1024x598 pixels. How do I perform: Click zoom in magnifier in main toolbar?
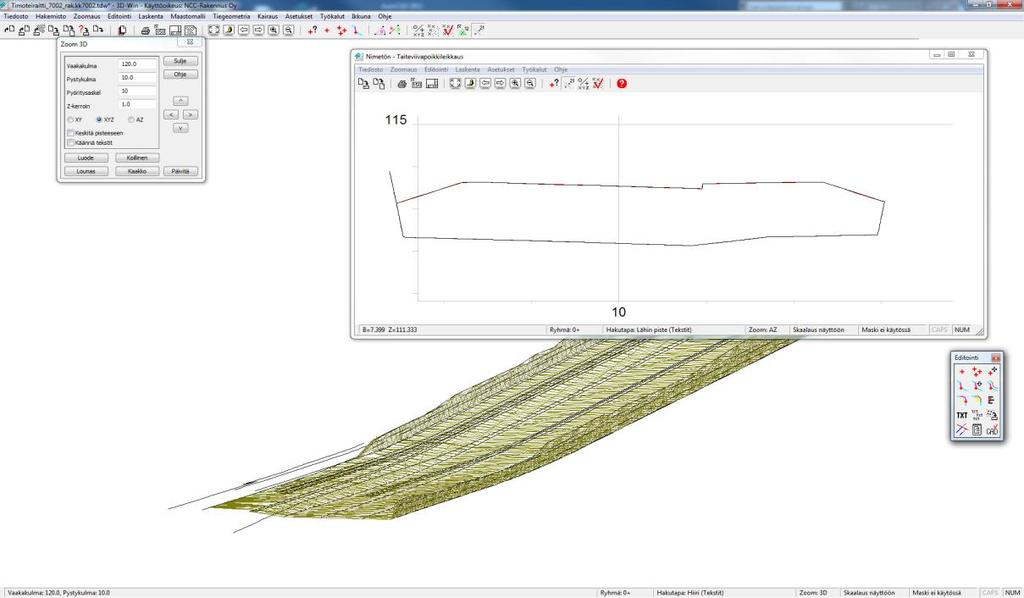pos(274,30)
